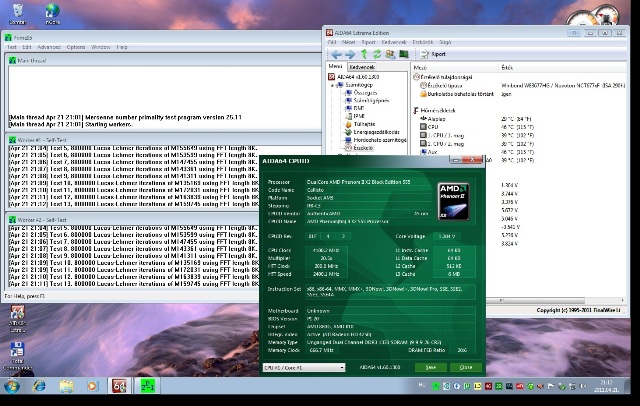640x406 pixels.
Task: Click the HU language indicator in tray
Action: (x=422, y=385)
